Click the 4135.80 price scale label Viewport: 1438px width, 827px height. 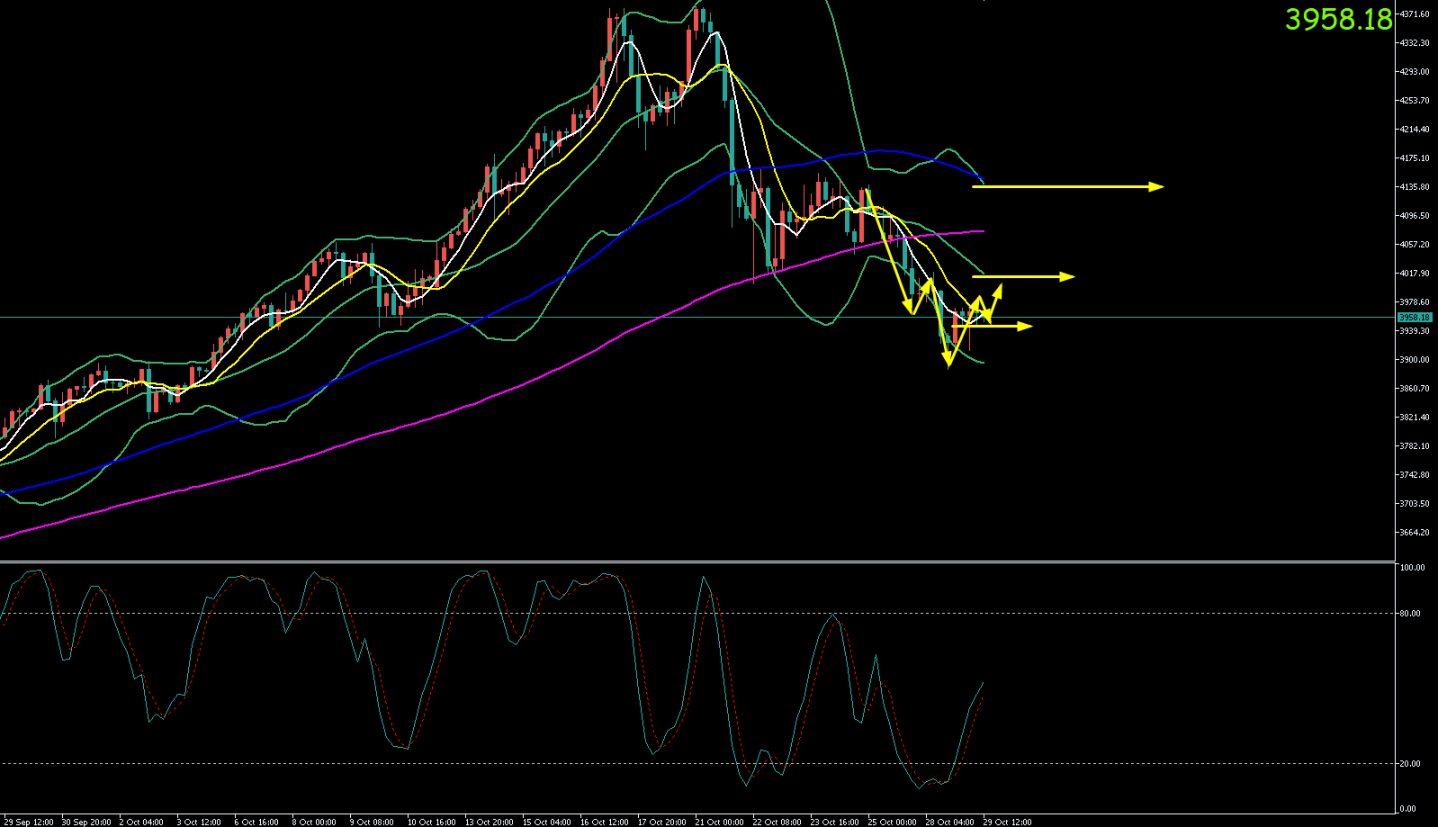click(1414, 187)
